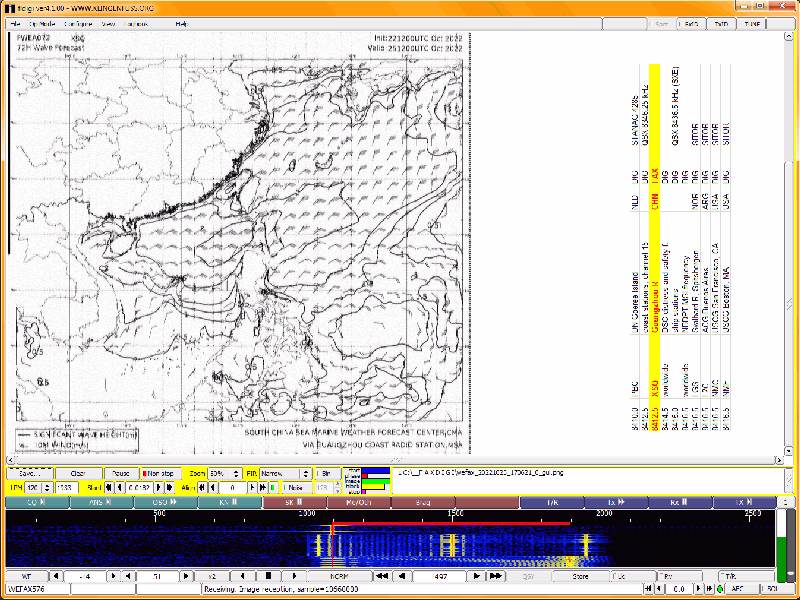Open the Configure menu
The width and height of the screenshot is (800, 600).
coord(79,22)
